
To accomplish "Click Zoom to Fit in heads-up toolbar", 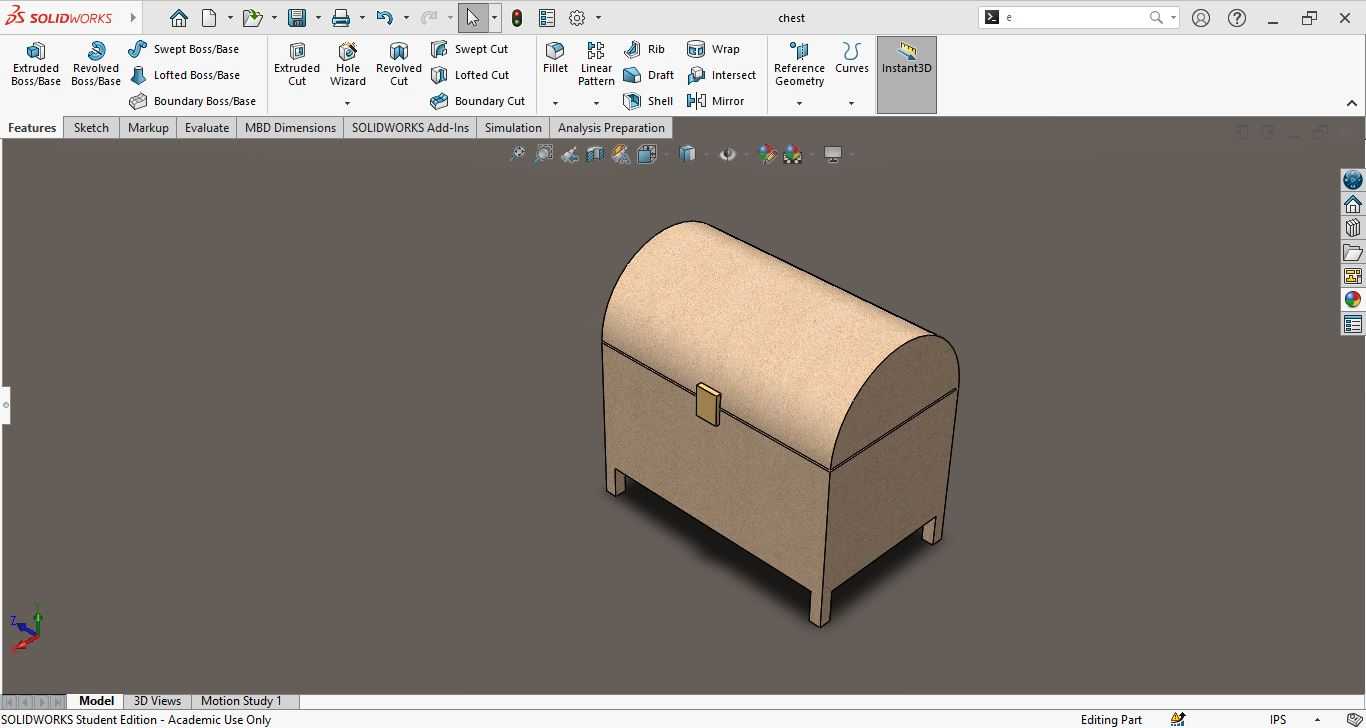I will pos(517,154).
